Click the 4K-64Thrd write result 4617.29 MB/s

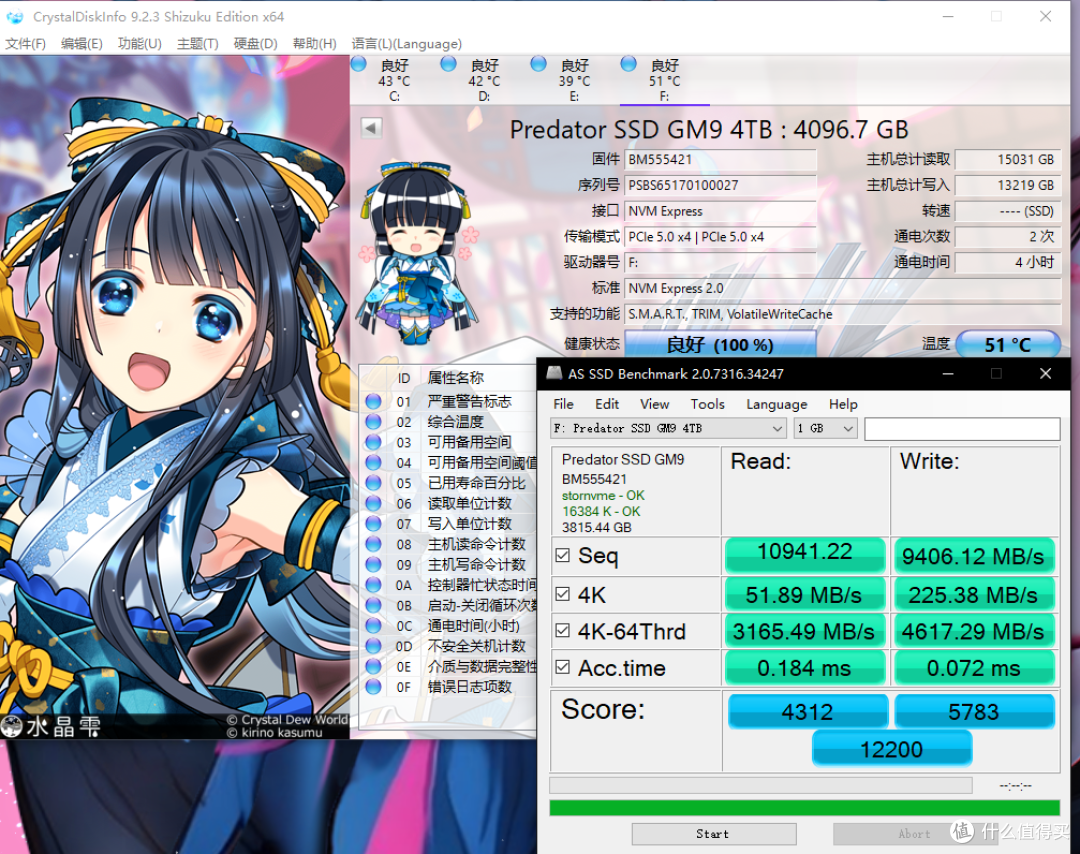point(974,631)
